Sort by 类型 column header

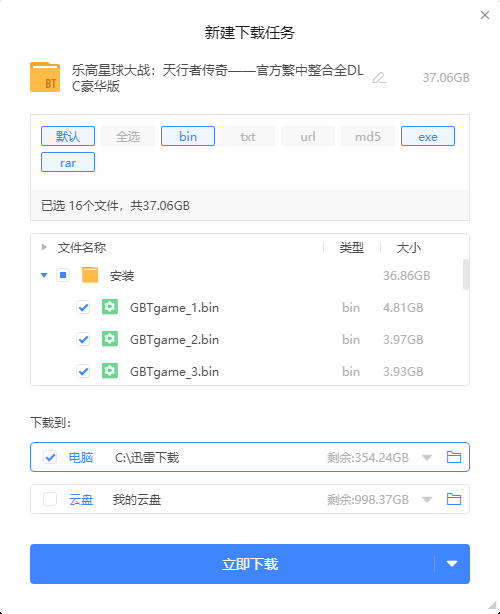(352, 247)
